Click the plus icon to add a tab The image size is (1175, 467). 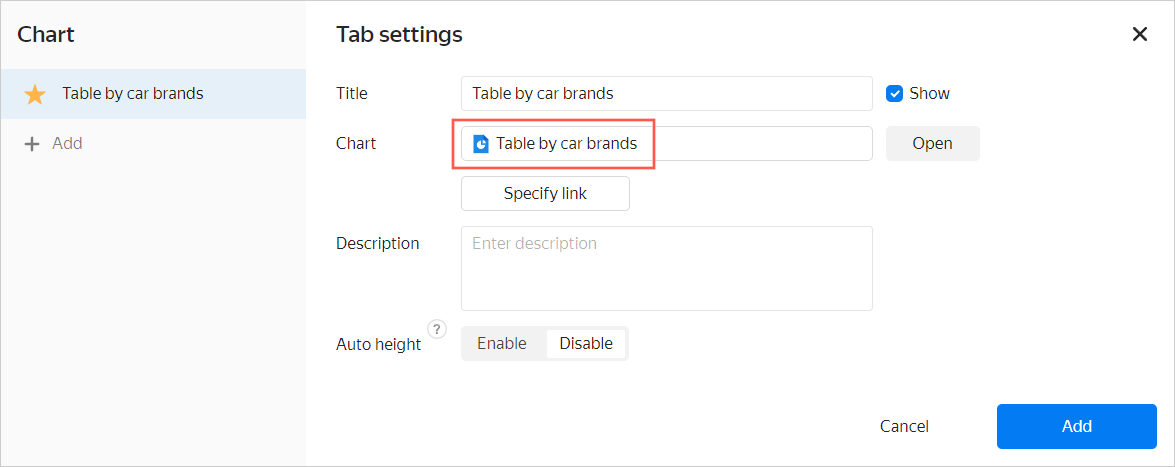pyautogui.click(x=32, y=144)
